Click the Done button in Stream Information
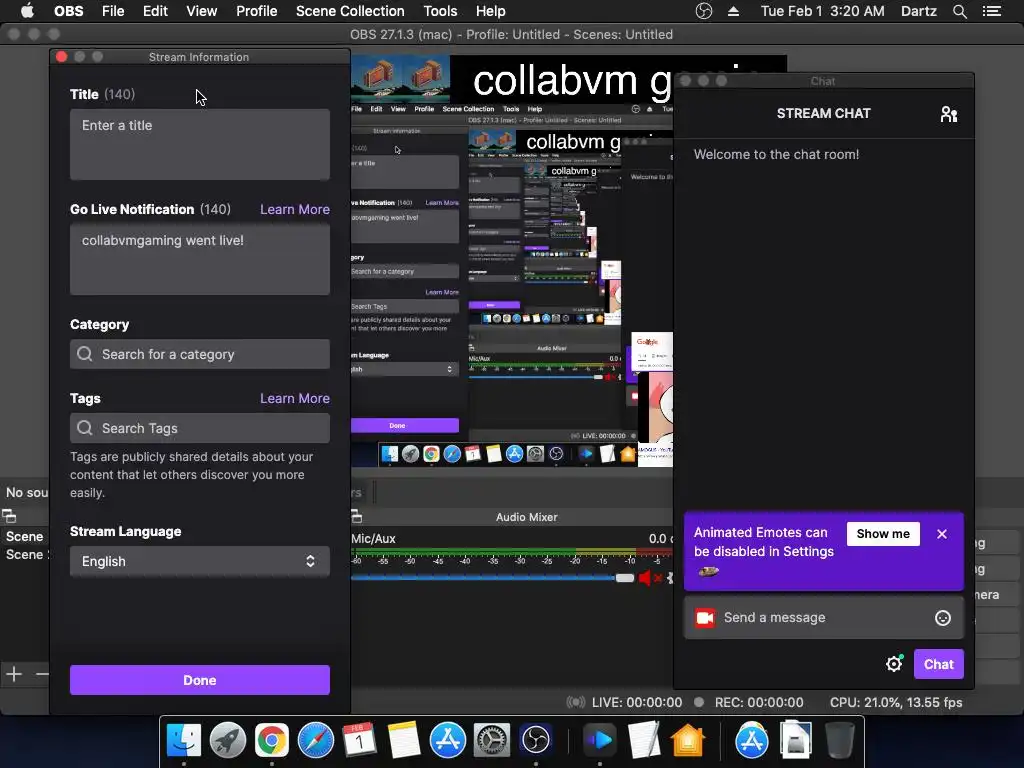1024x768 pixels. (200, 680)
